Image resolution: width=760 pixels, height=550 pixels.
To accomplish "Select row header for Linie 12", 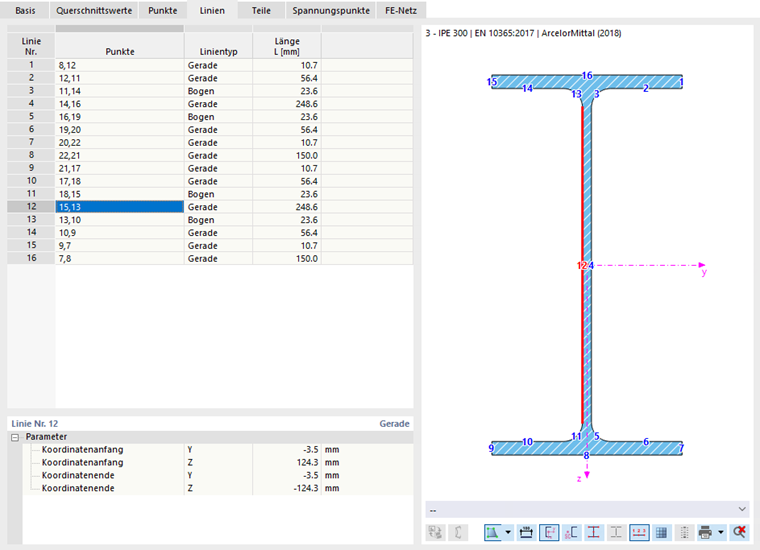I will [31, 207].
